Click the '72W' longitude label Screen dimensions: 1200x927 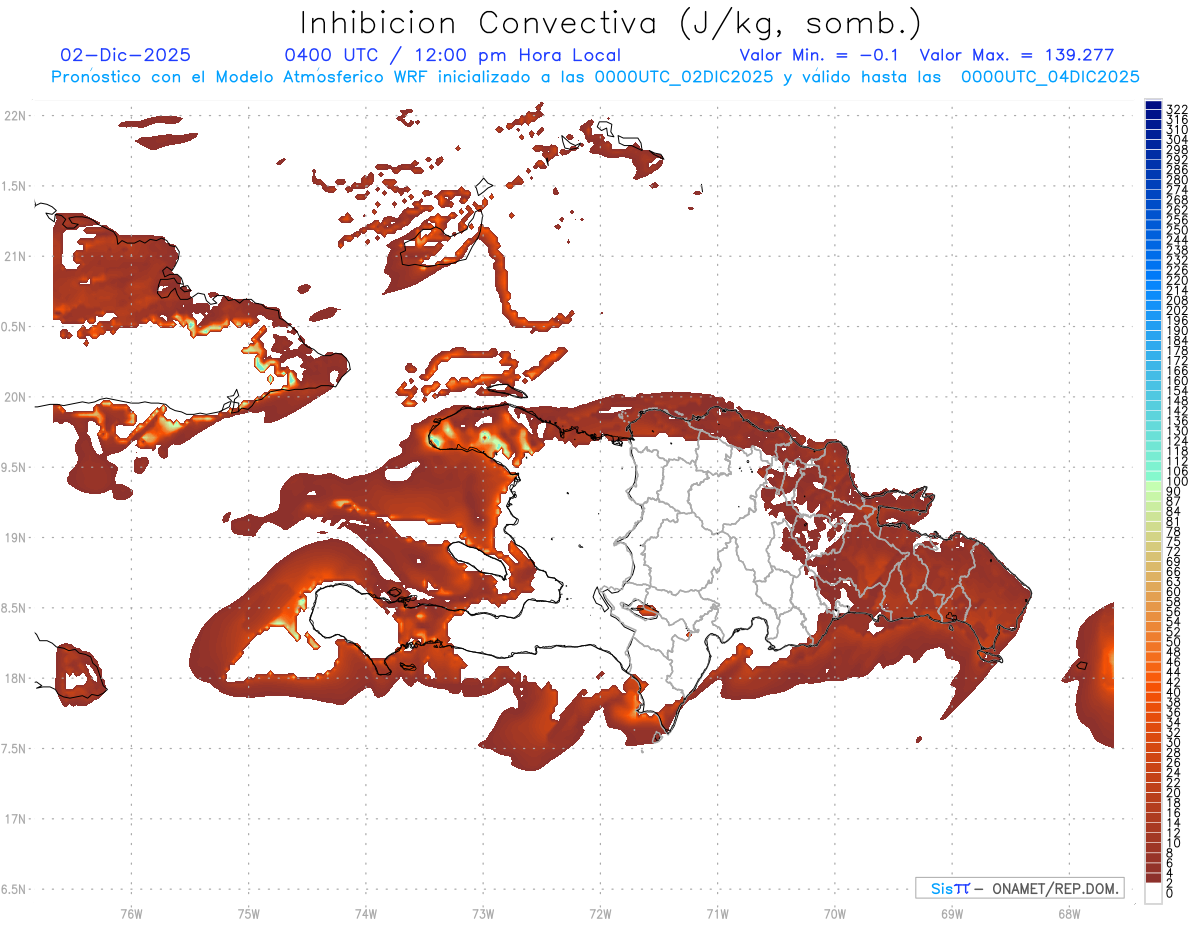point(600,913)
